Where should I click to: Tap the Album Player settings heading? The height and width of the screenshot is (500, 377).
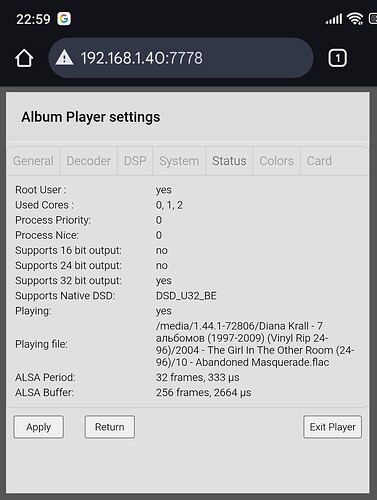click(x=91, y=117)
